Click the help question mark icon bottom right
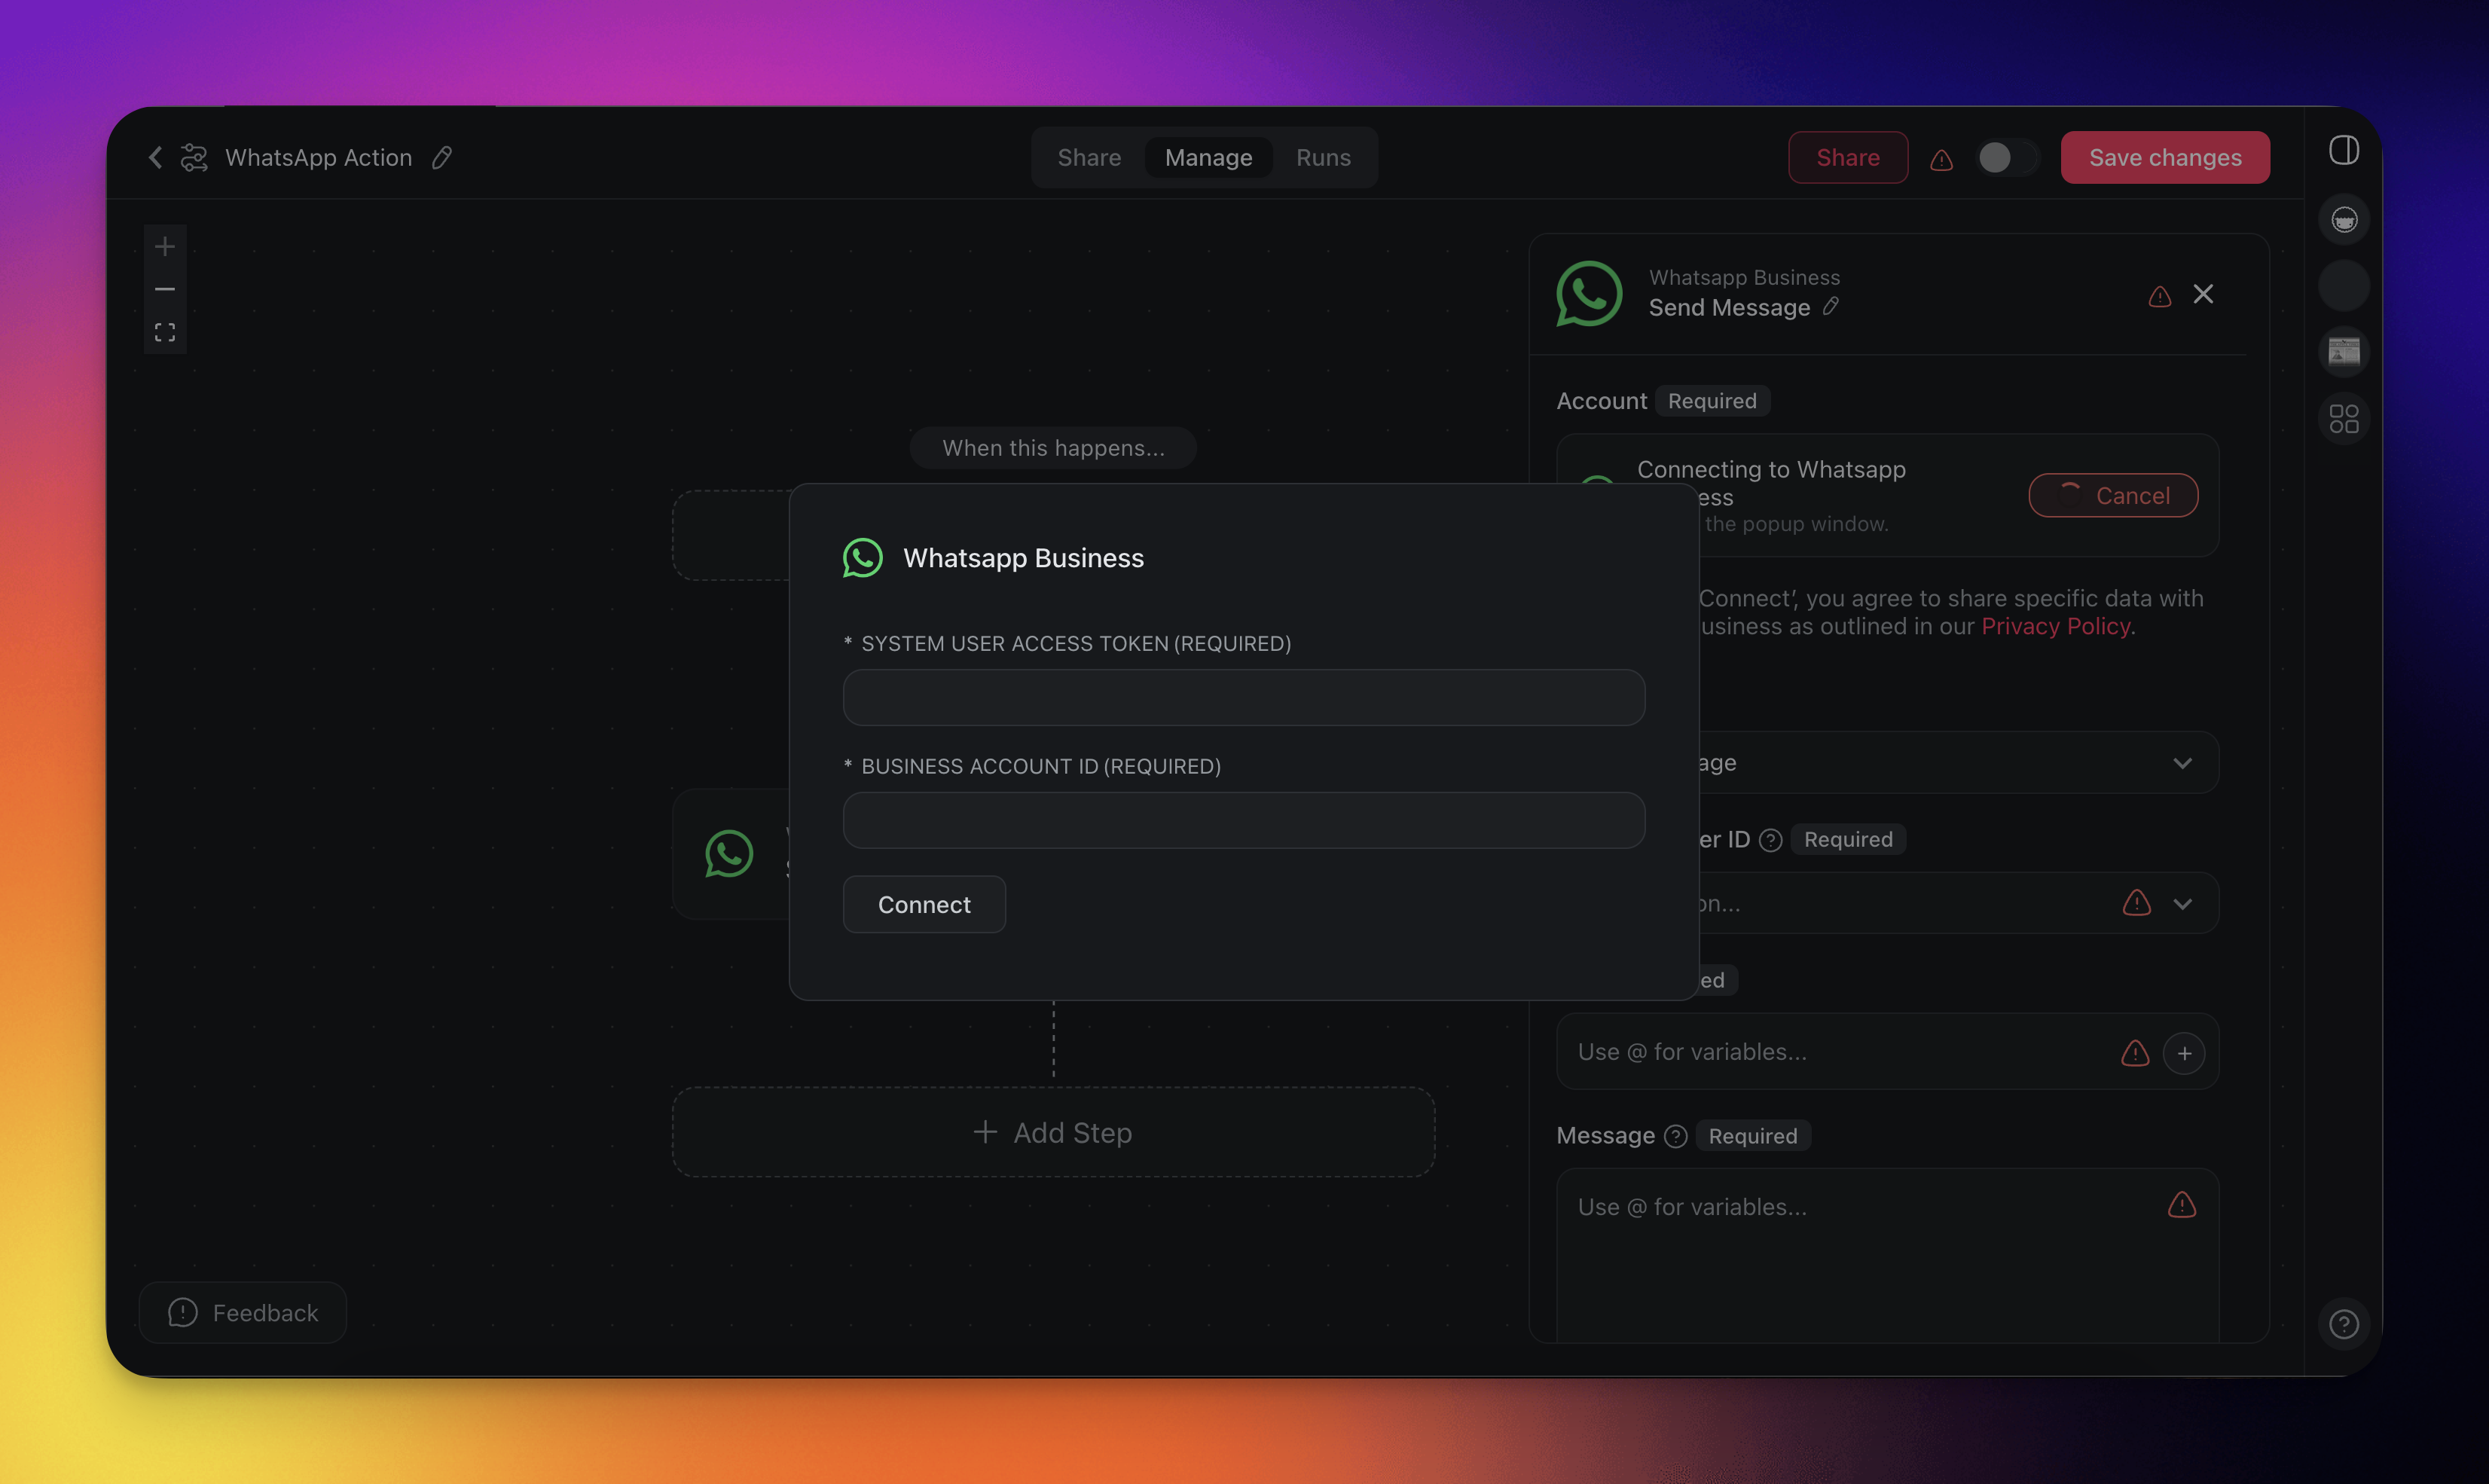Image resolution: width=2489 pixels, height=1484 pixels. click(x=2343, y=1324)
